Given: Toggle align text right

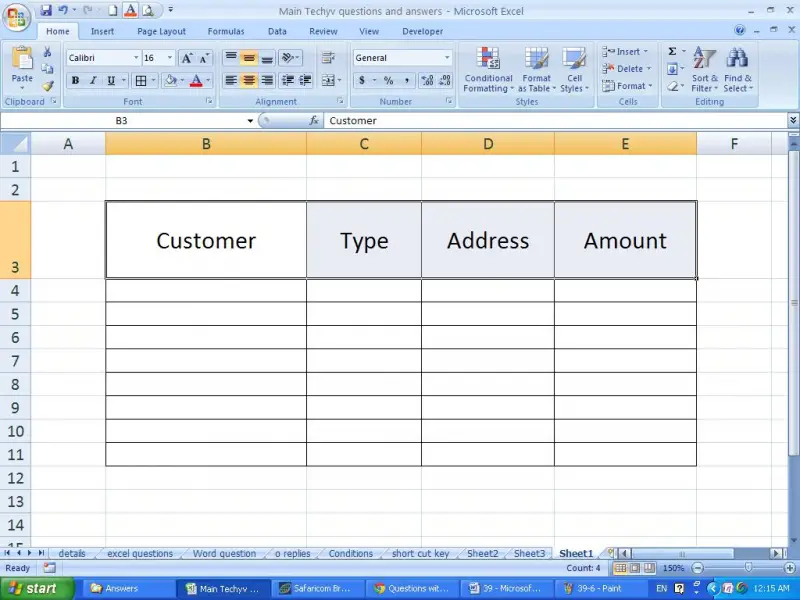Looking at the screenshot, I should (x=266, y=81).
